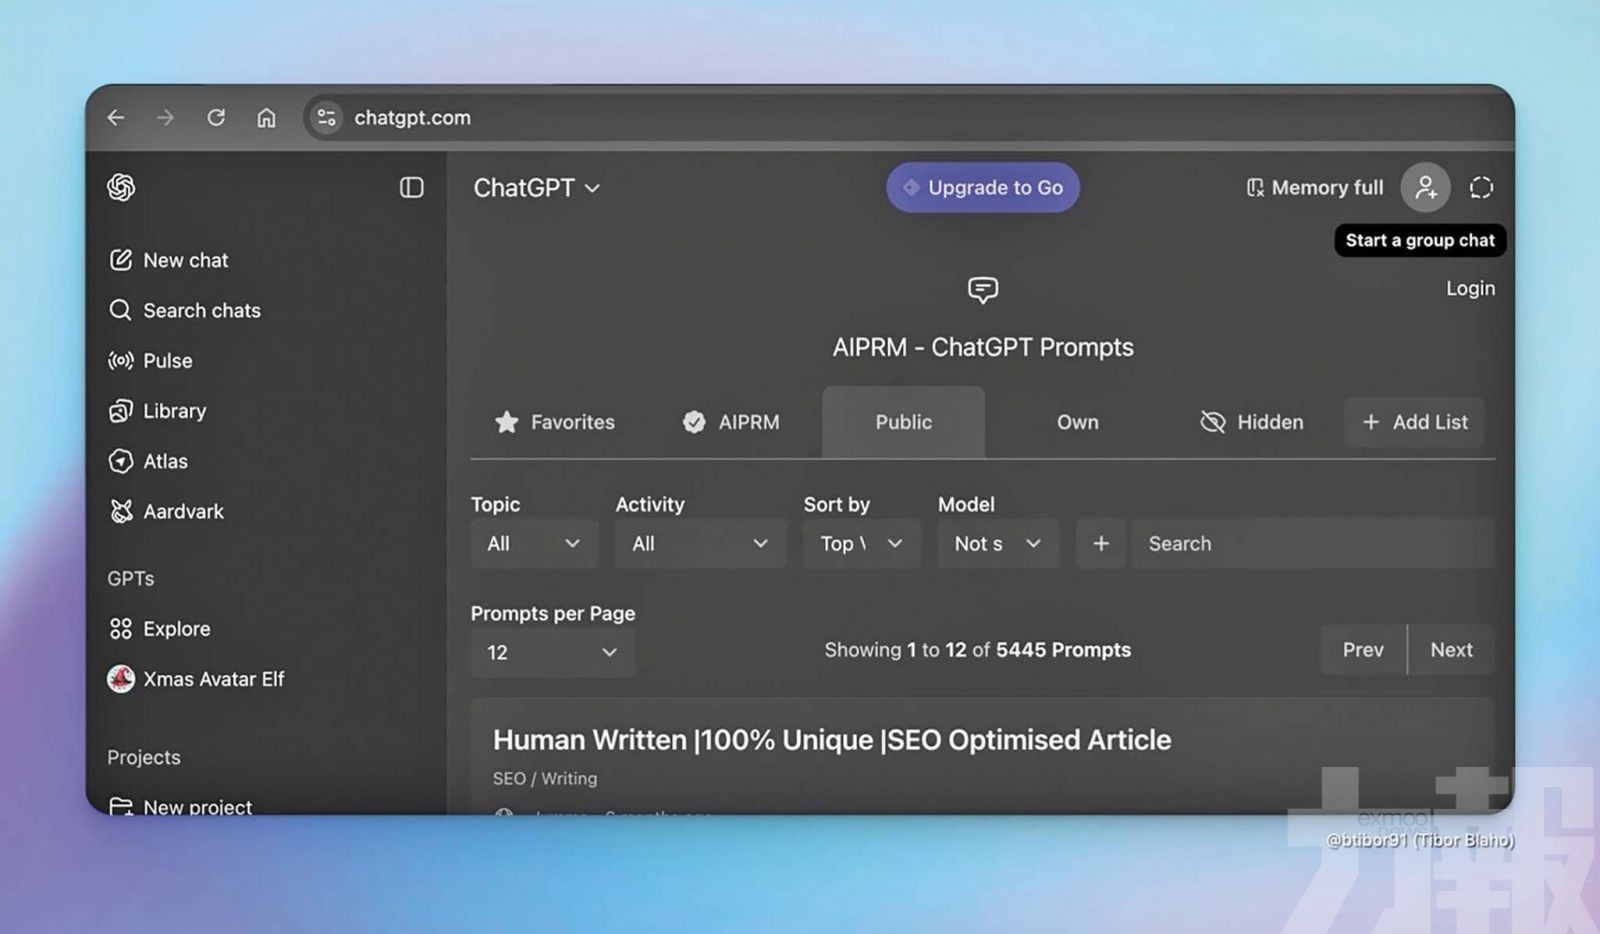The height and width of the screenshot is (934, 1600).
Task: Expand the Topic filter dropdown
Action: click(x=534, y=543)
